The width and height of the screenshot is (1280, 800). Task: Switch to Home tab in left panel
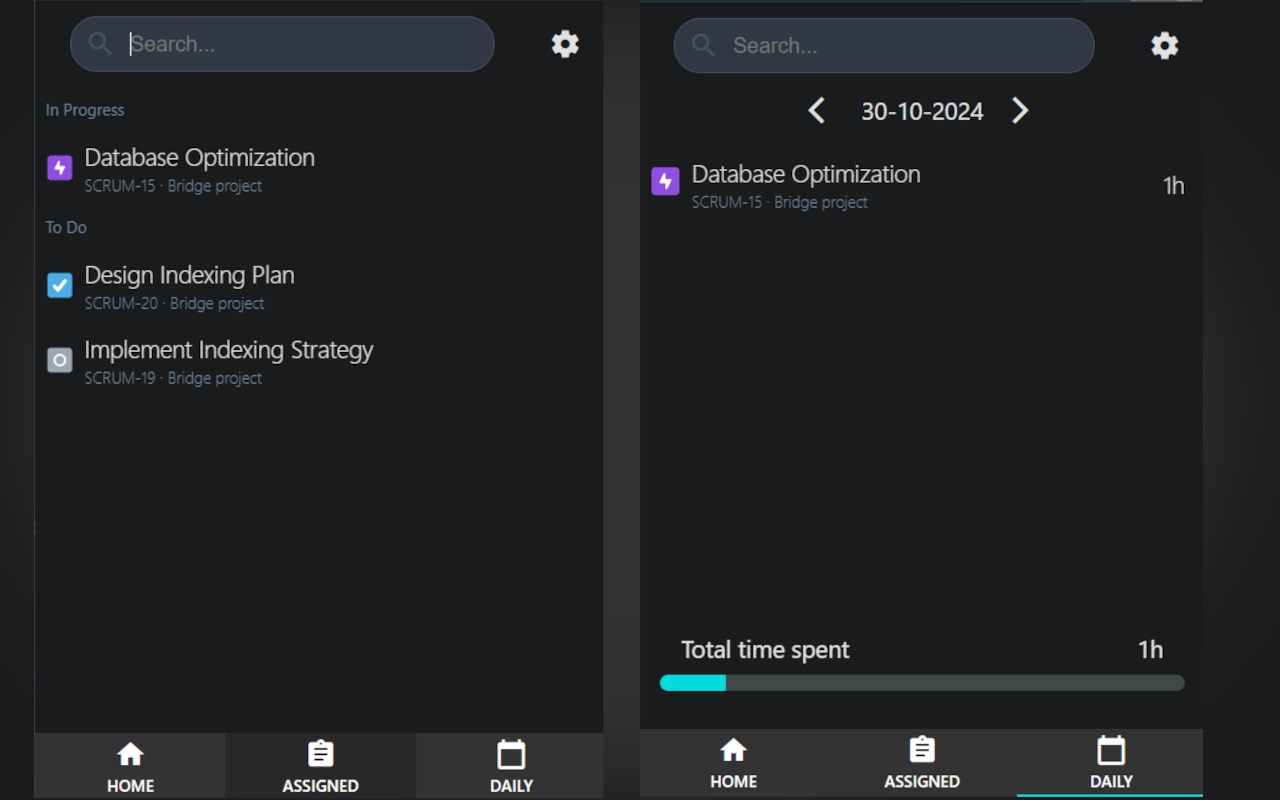click(130, 767)
